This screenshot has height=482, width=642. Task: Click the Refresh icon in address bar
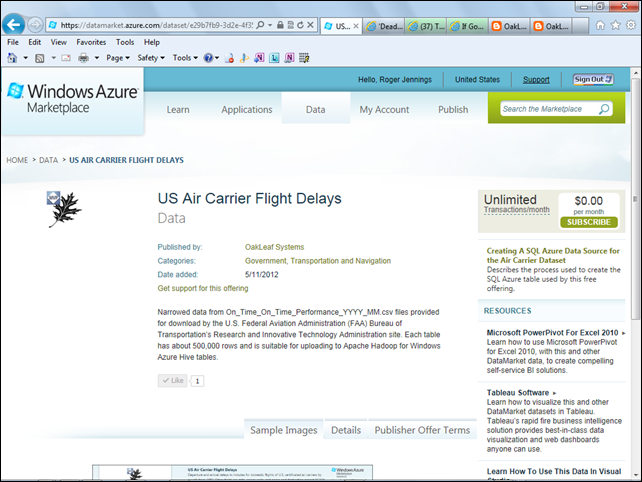[x=301, y=25]
